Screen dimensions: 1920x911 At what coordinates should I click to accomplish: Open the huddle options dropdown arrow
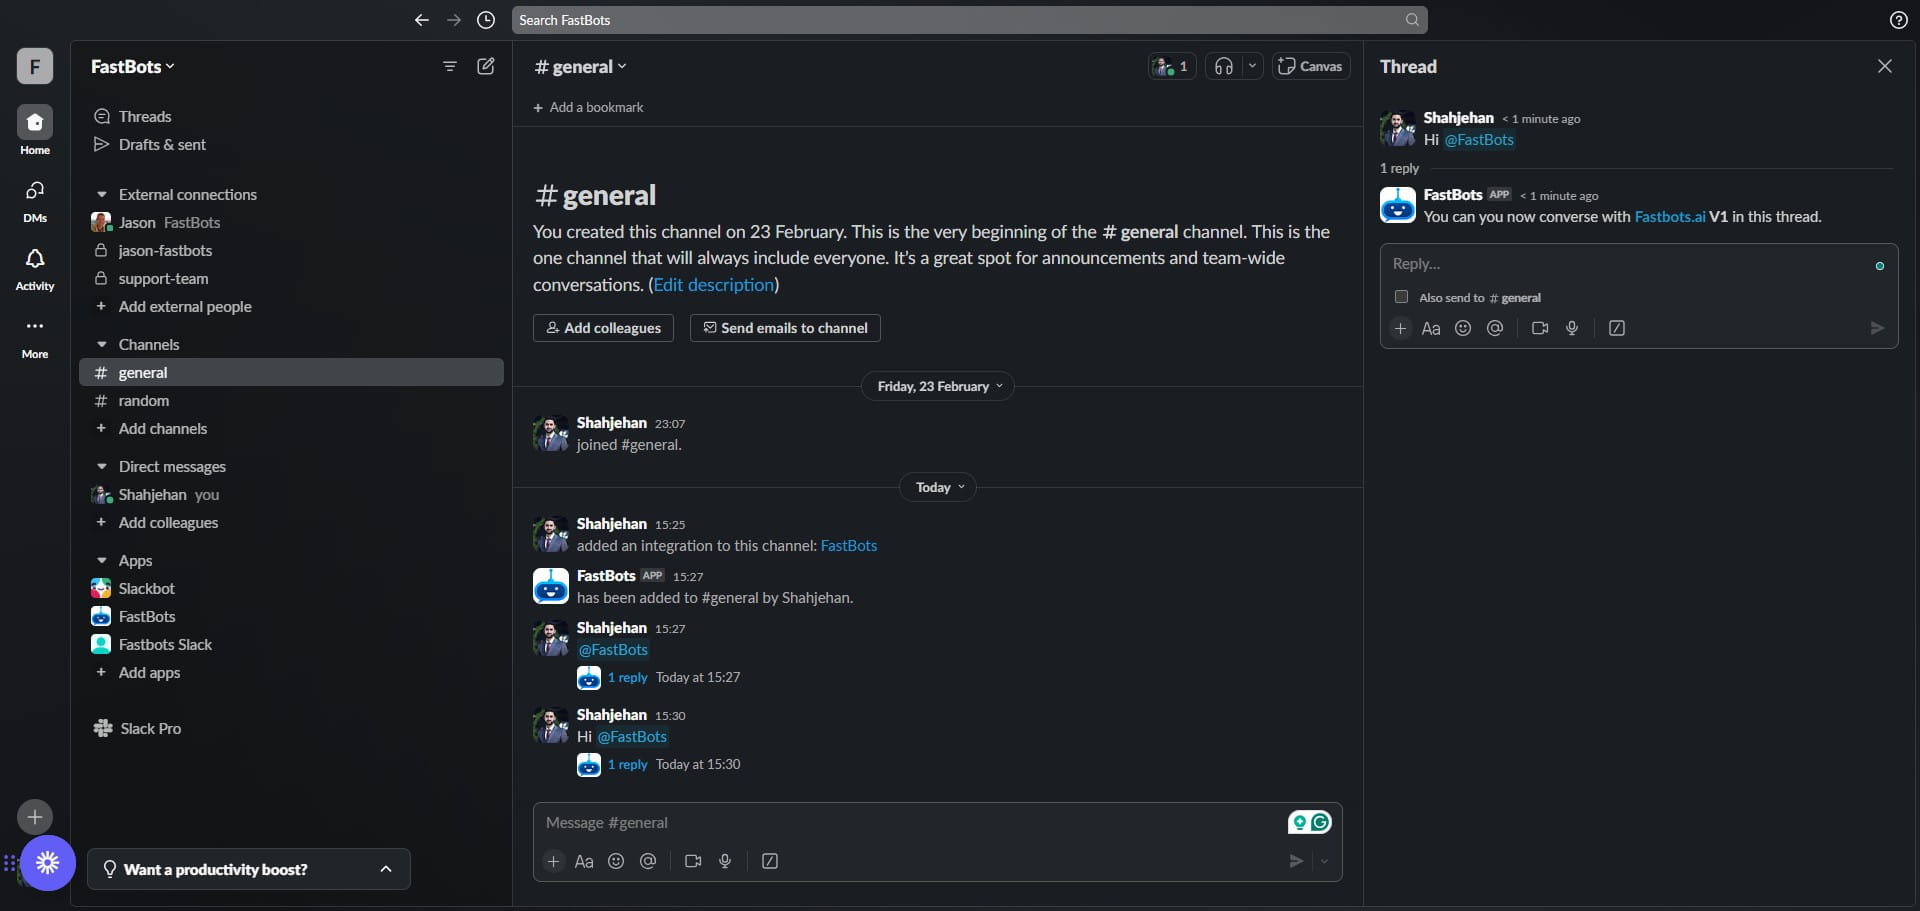coord(1252,66)
